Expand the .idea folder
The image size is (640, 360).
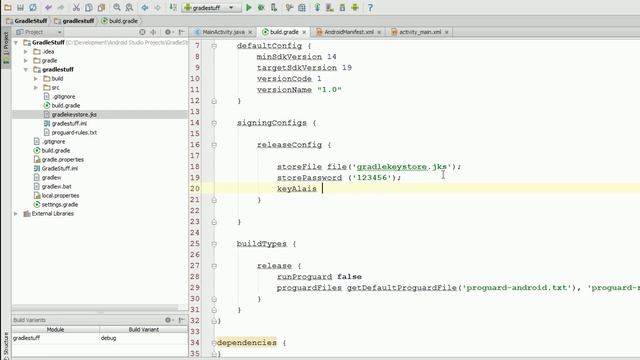pos(26,51)
